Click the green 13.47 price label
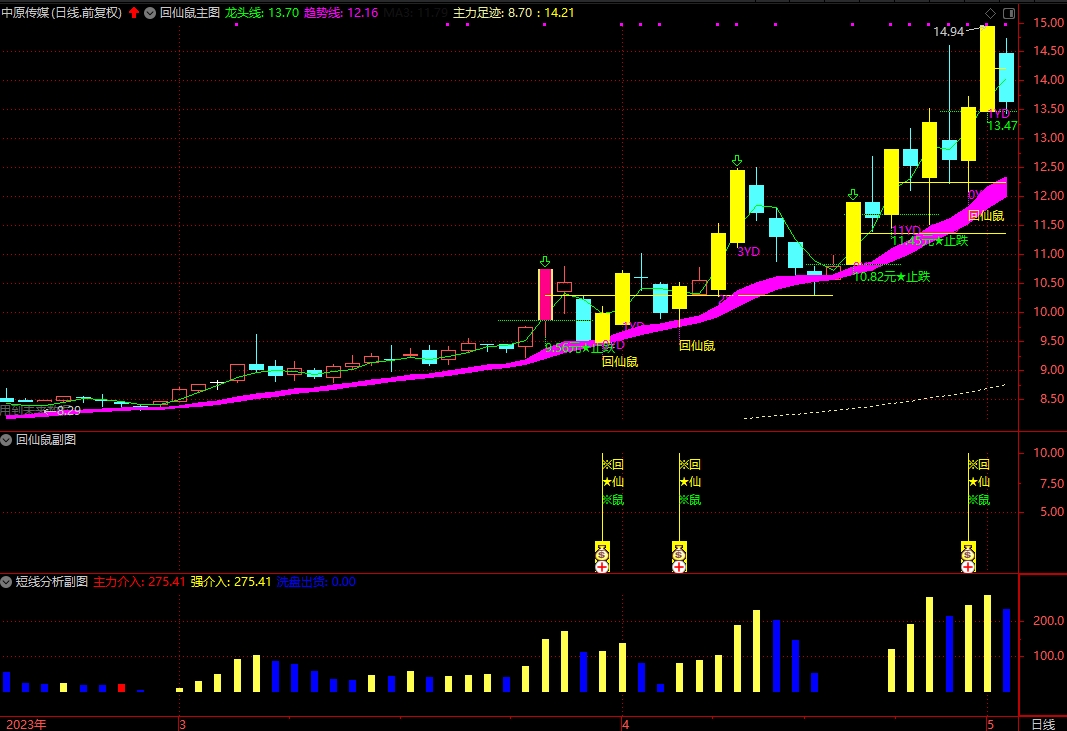The height and width of the screenshot is (731, 1067). [x=1002, y=125]
